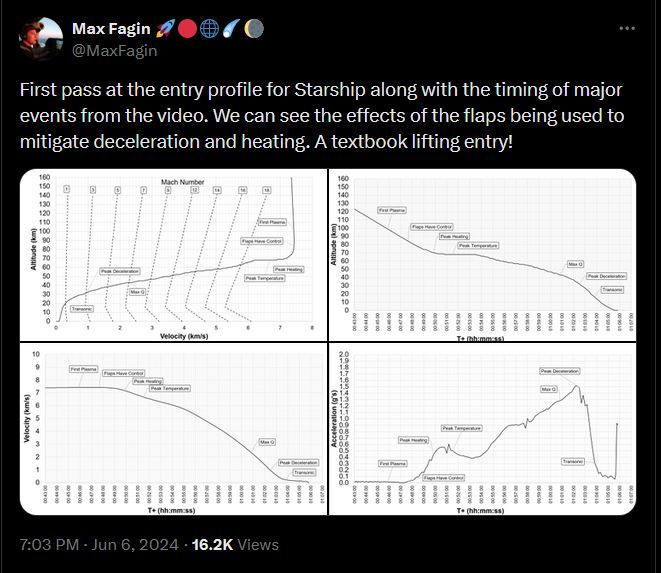The width and height of the screenshot is (661, 573).
Task: View the 16.2K Views count
Action: (x=236, y=545)
